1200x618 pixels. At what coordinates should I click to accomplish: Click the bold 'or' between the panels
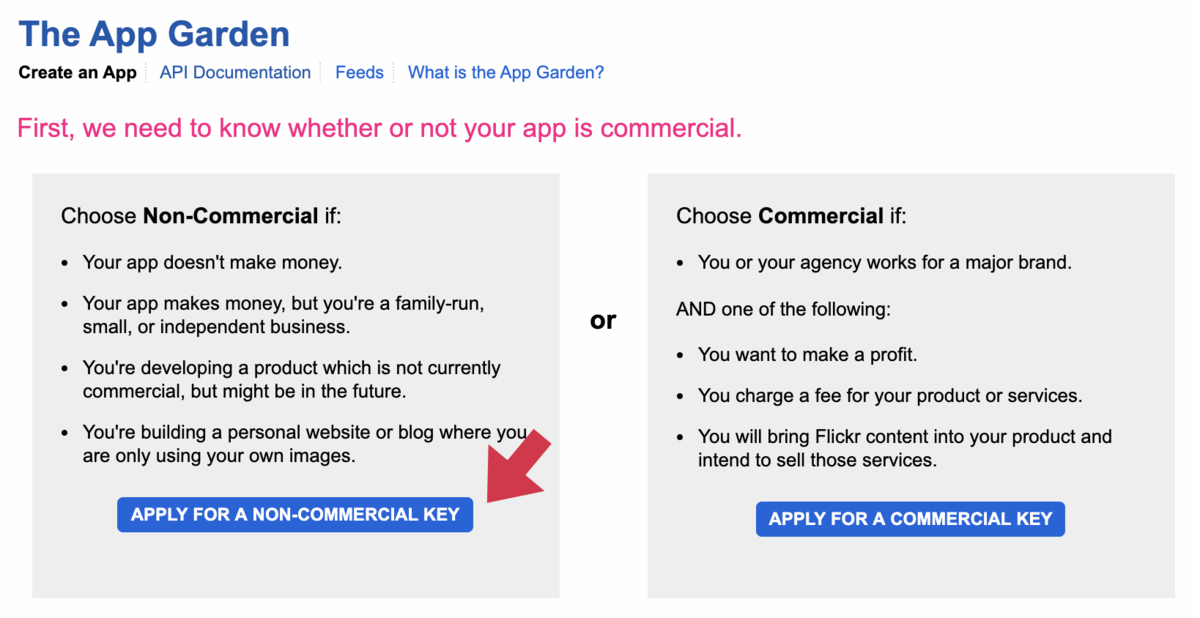pyautogui.click(x=603, y=321)
